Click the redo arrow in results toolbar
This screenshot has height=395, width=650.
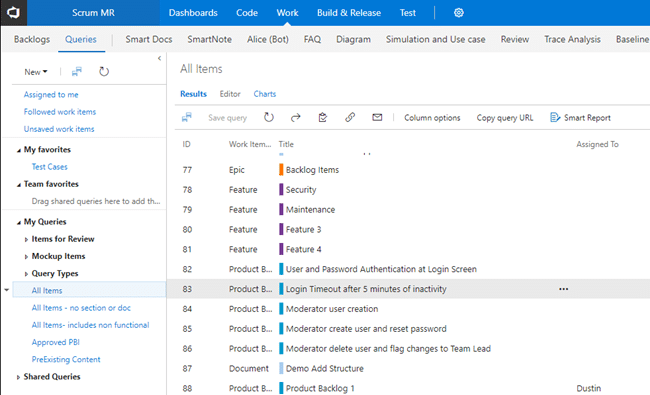296,118
